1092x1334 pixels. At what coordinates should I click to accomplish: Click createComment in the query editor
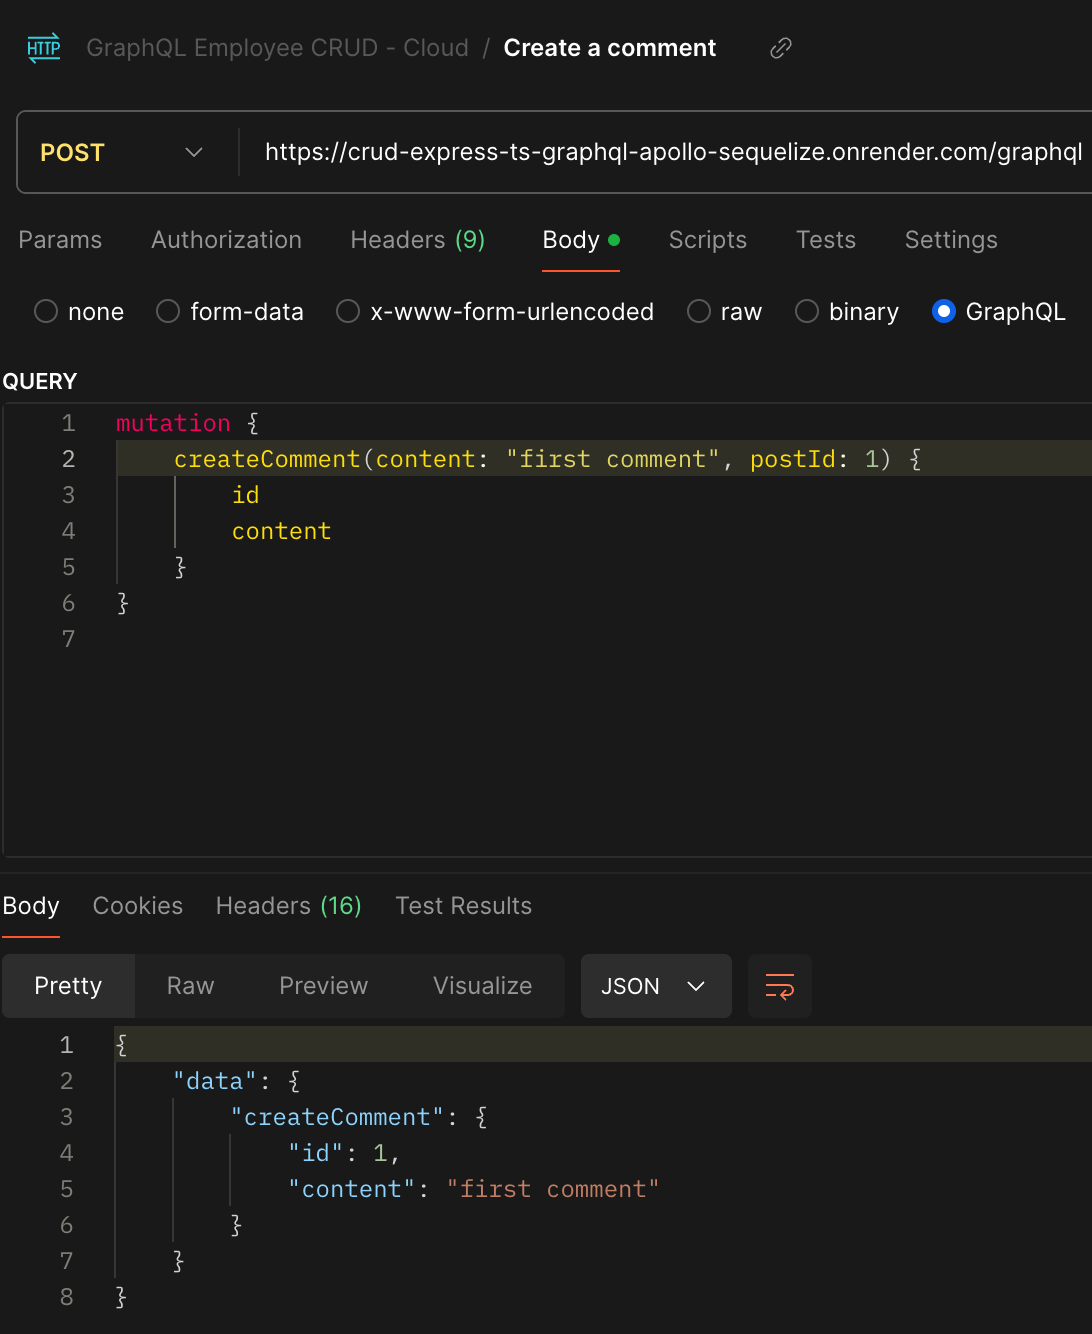pos(267,459)
